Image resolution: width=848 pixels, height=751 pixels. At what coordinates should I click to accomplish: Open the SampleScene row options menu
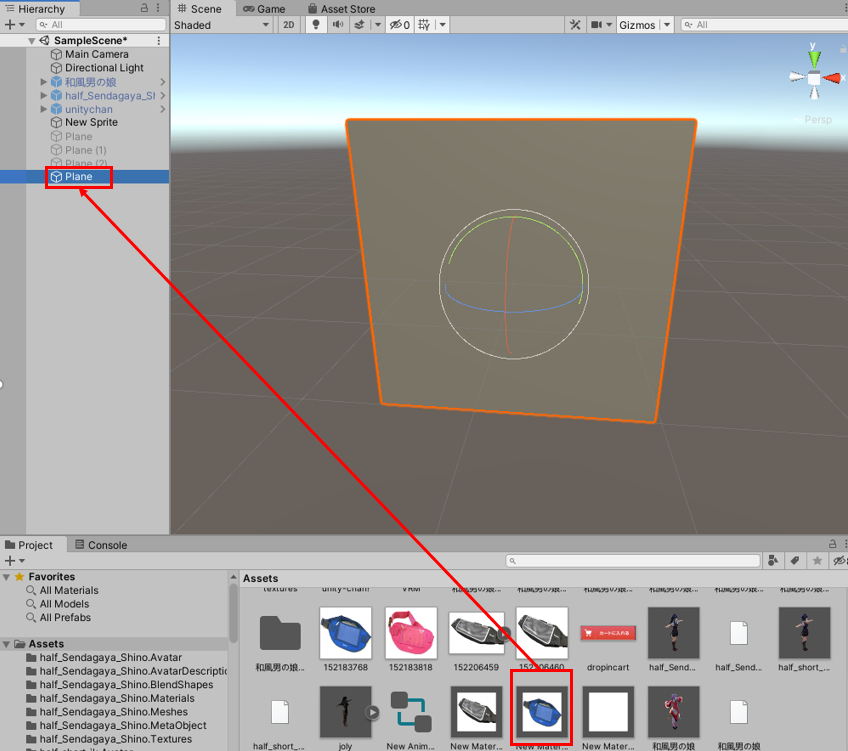[x=158, y=41]
